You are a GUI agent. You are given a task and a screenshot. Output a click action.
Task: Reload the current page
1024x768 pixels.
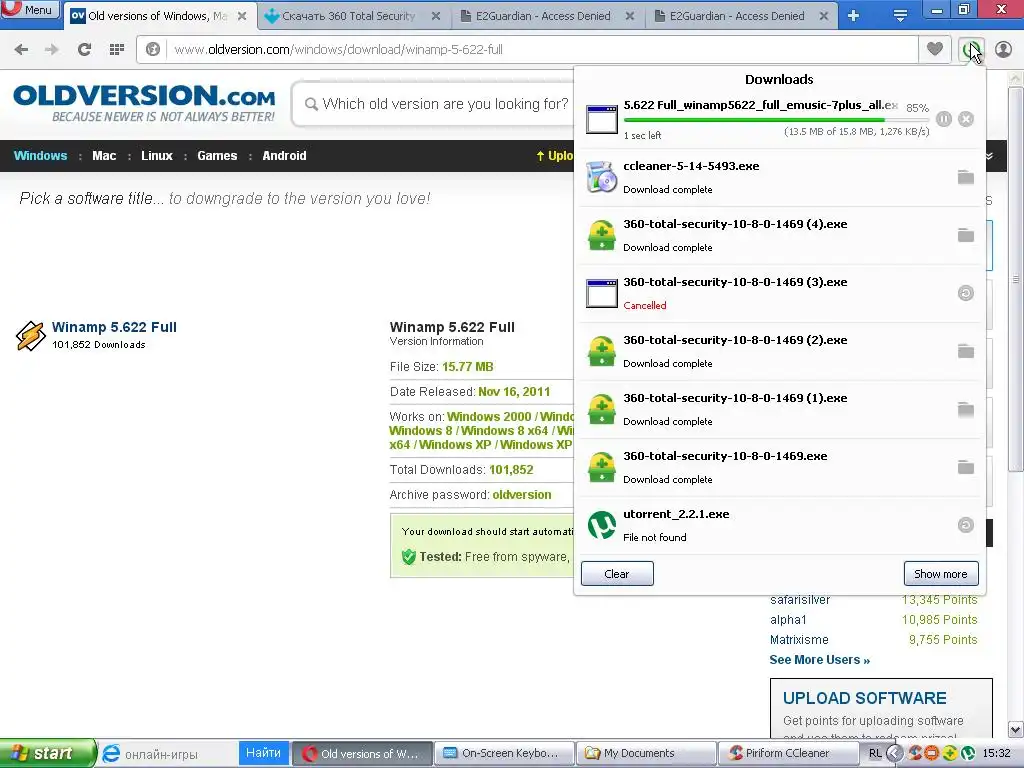pyautogui.click(x=84, y=50)
